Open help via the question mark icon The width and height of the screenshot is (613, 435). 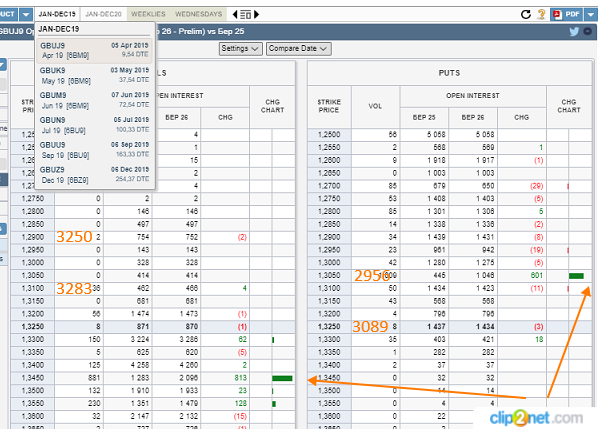[x=541, y=14]
